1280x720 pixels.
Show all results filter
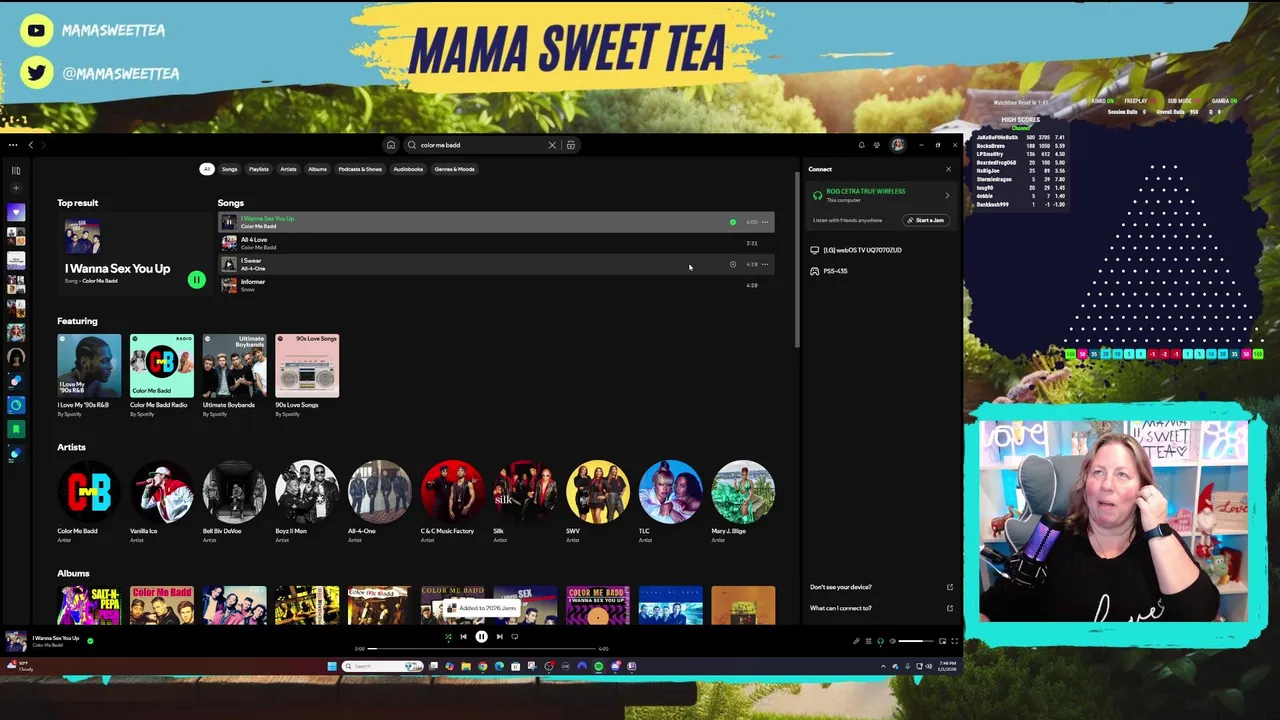tap(206, 169)
